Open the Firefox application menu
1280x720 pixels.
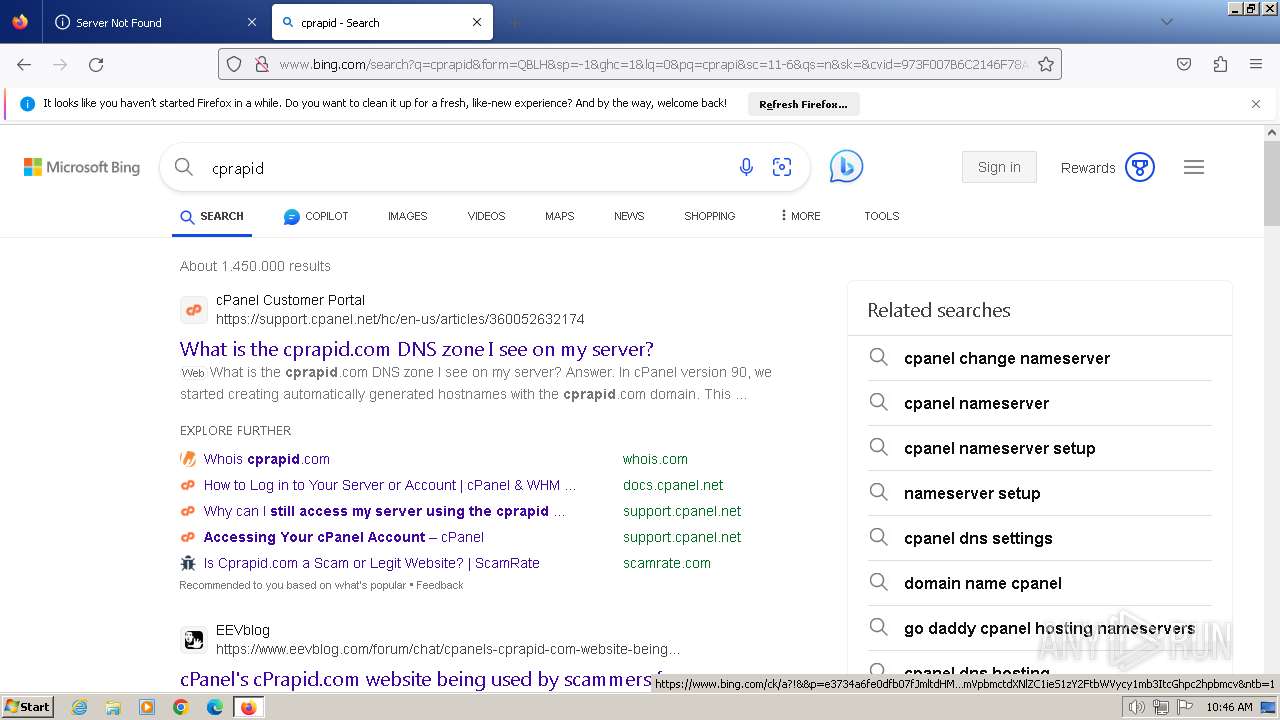(x=1256, y=64)
